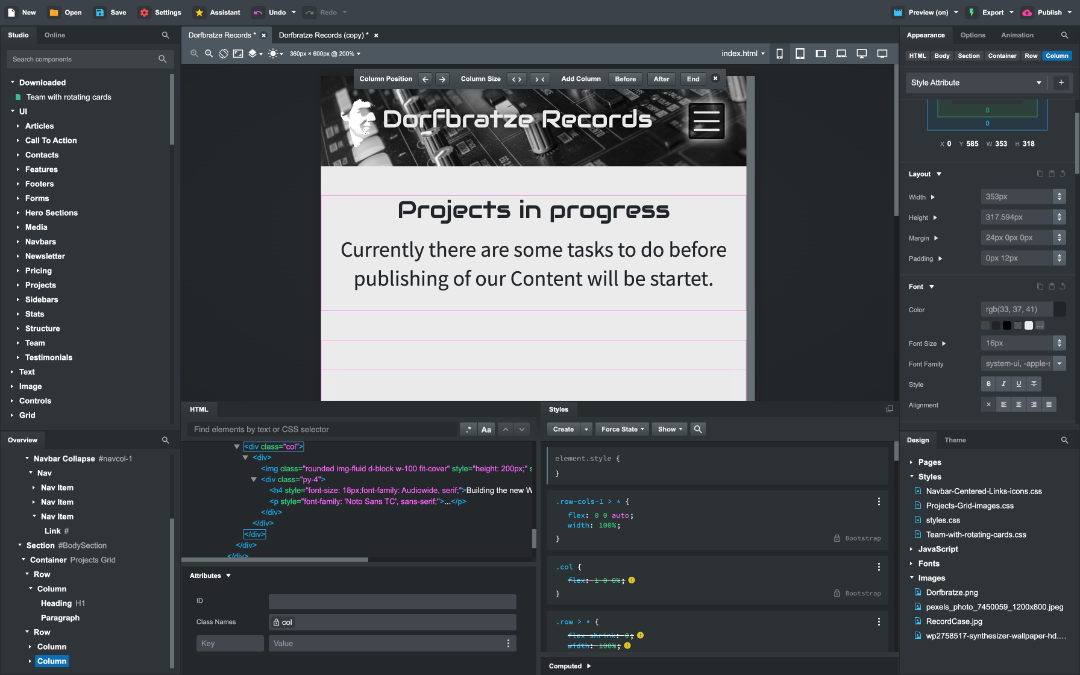Screen dimensions: 1080x675
Task: Toggle case-sensitive HTML search (Aa)
Action: tap(486, 430)
